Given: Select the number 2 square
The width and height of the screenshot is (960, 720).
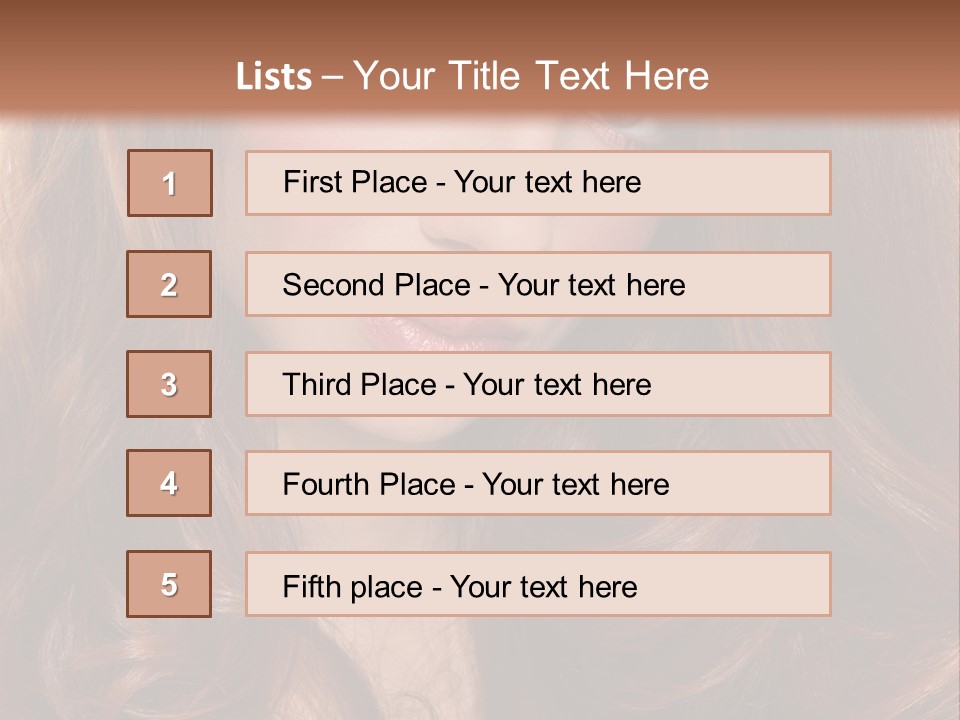Looking at the screenshot, I should (170, 284).
